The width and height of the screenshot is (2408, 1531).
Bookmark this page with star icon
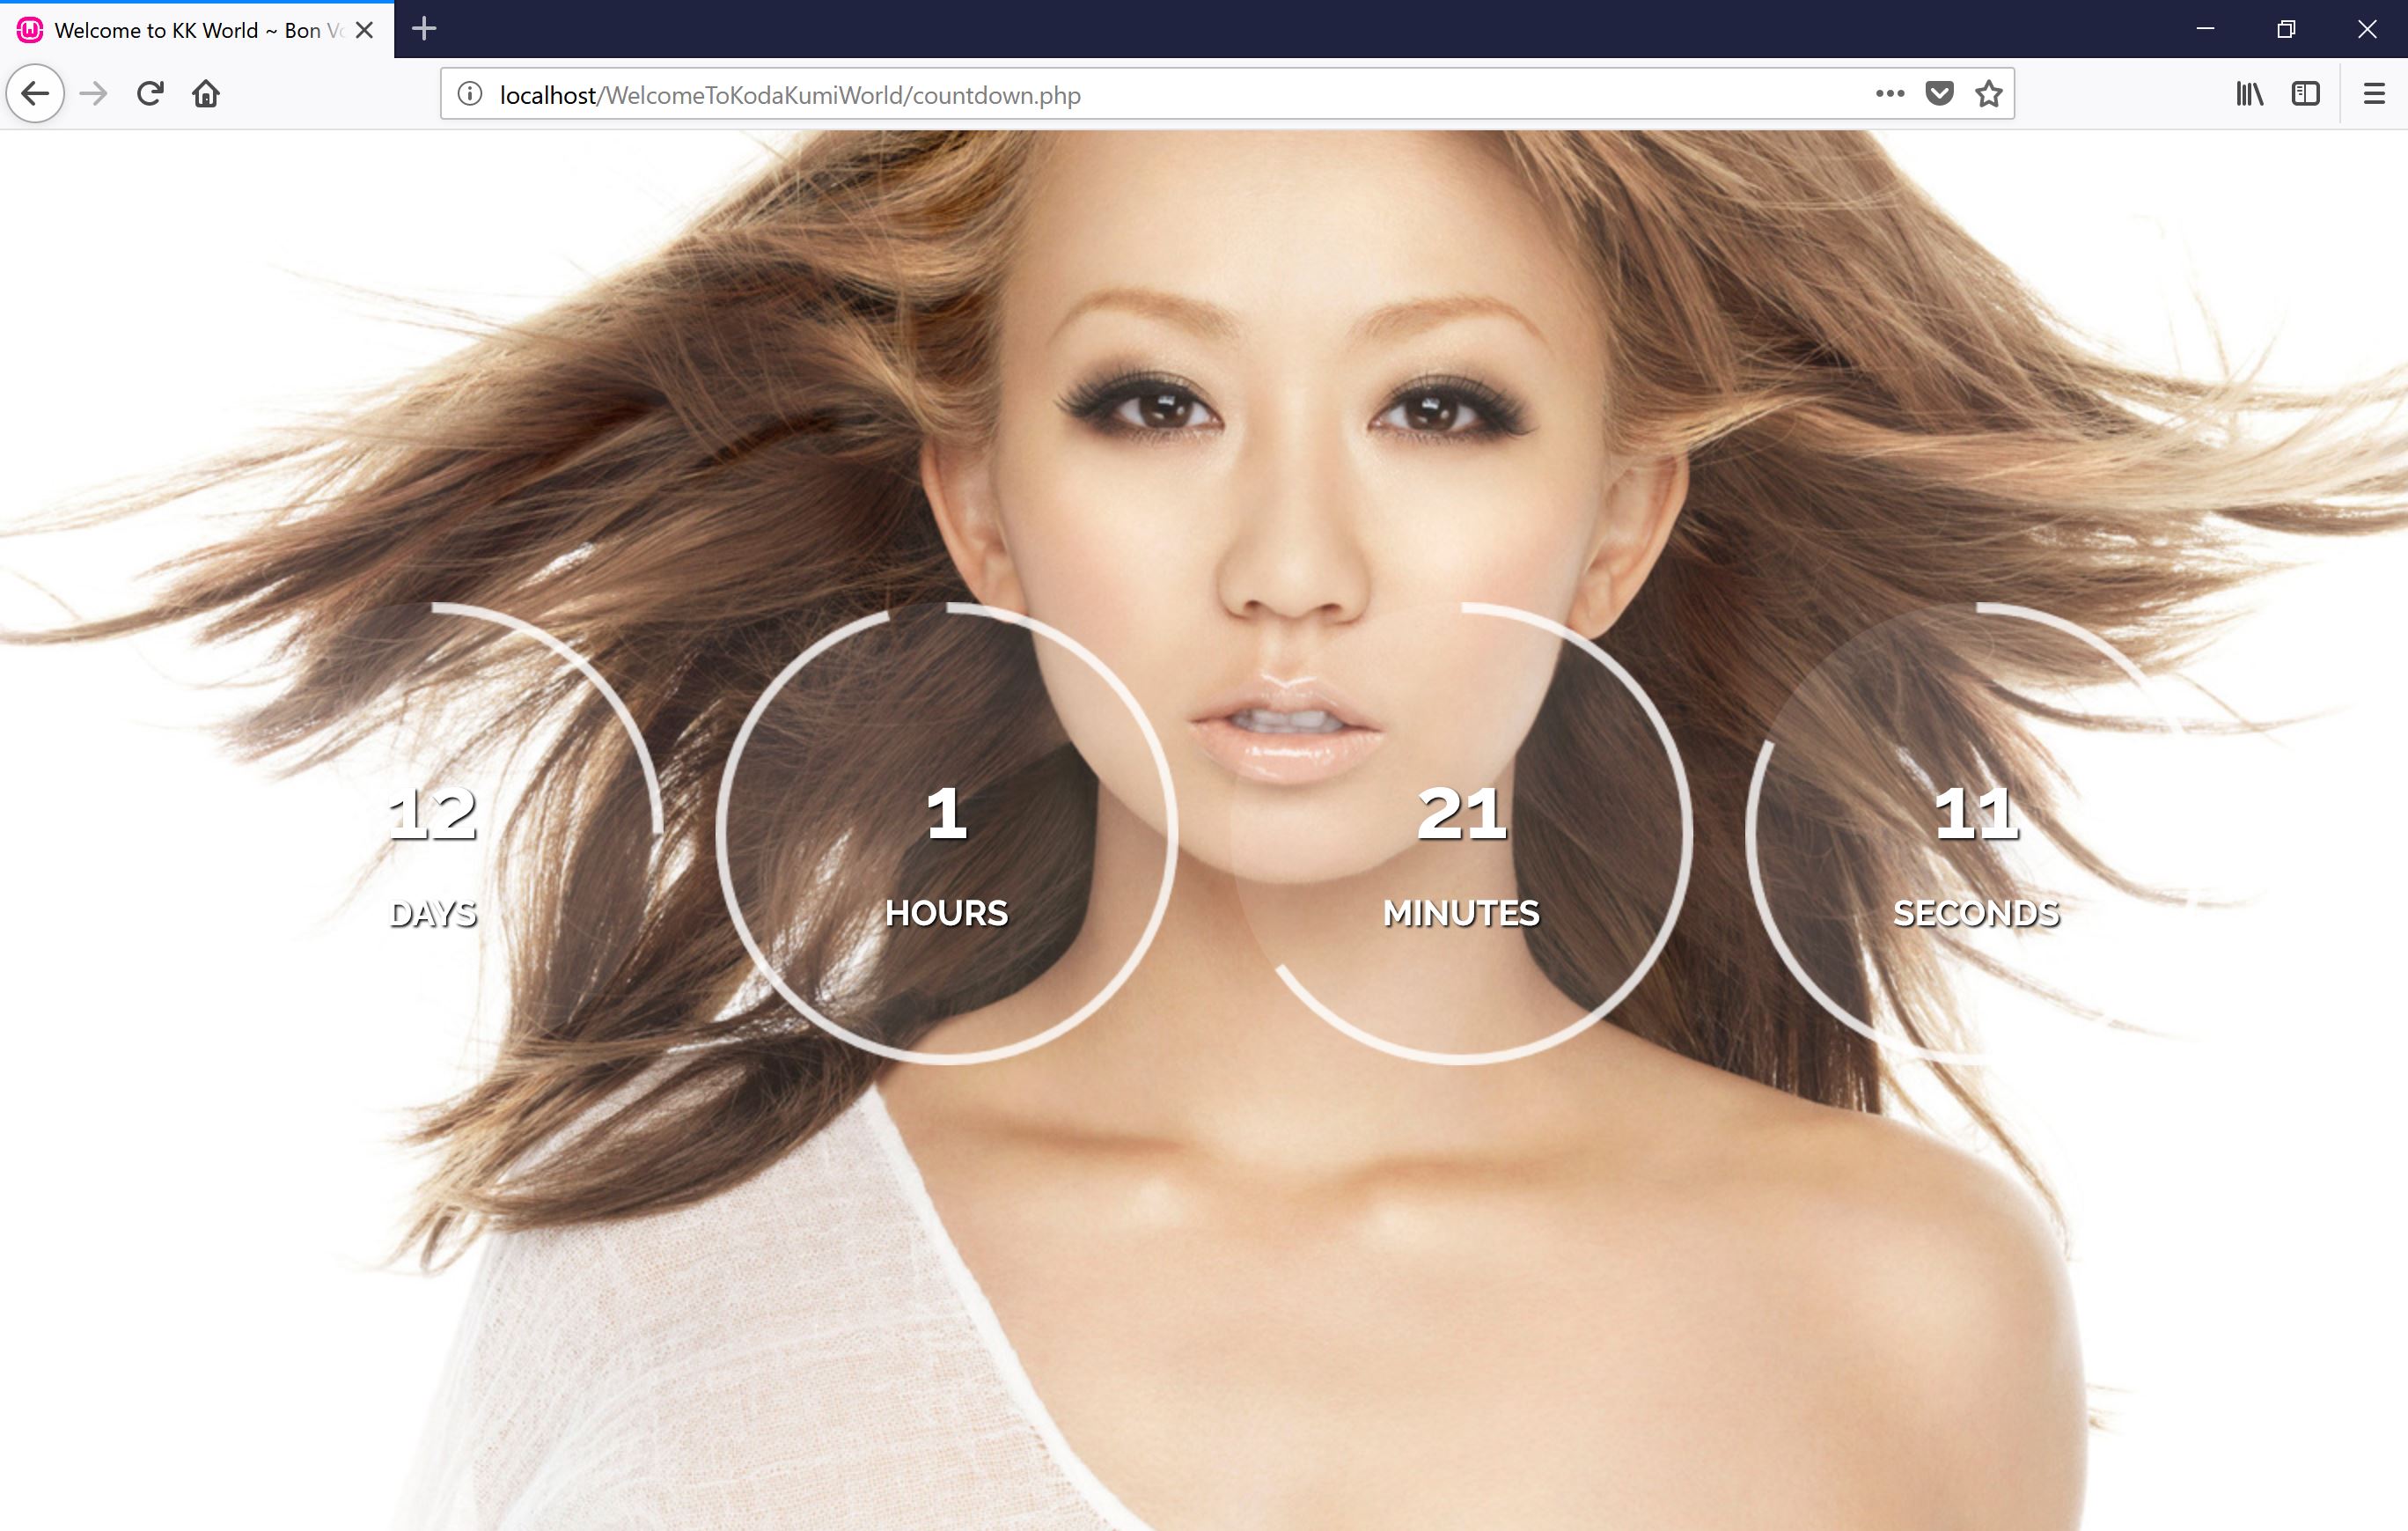(x=1989, y=94)
